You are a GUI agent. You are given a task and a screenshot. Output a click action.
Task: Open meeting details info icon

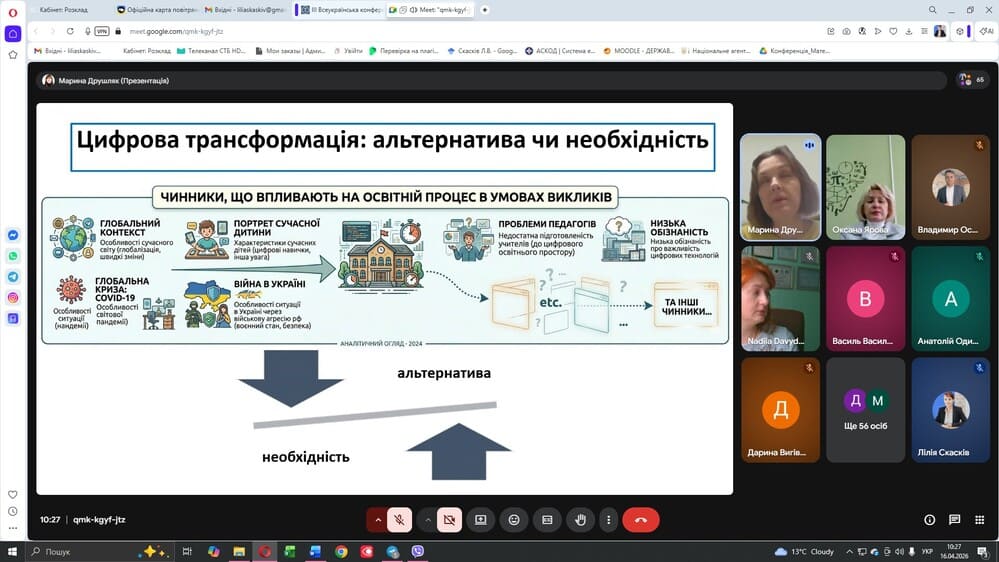pyautogui.click(x=929, y=520)
